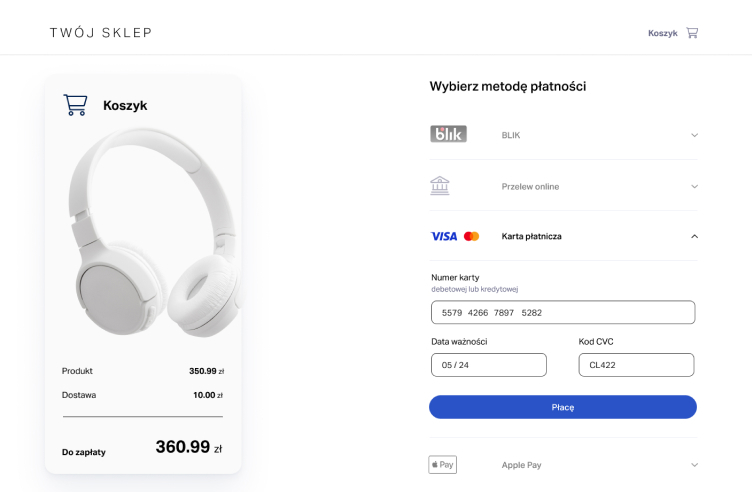This screenshot has width=752, height=504.
Task: Click the shopping cart icon in header
Action: [692, 33]
